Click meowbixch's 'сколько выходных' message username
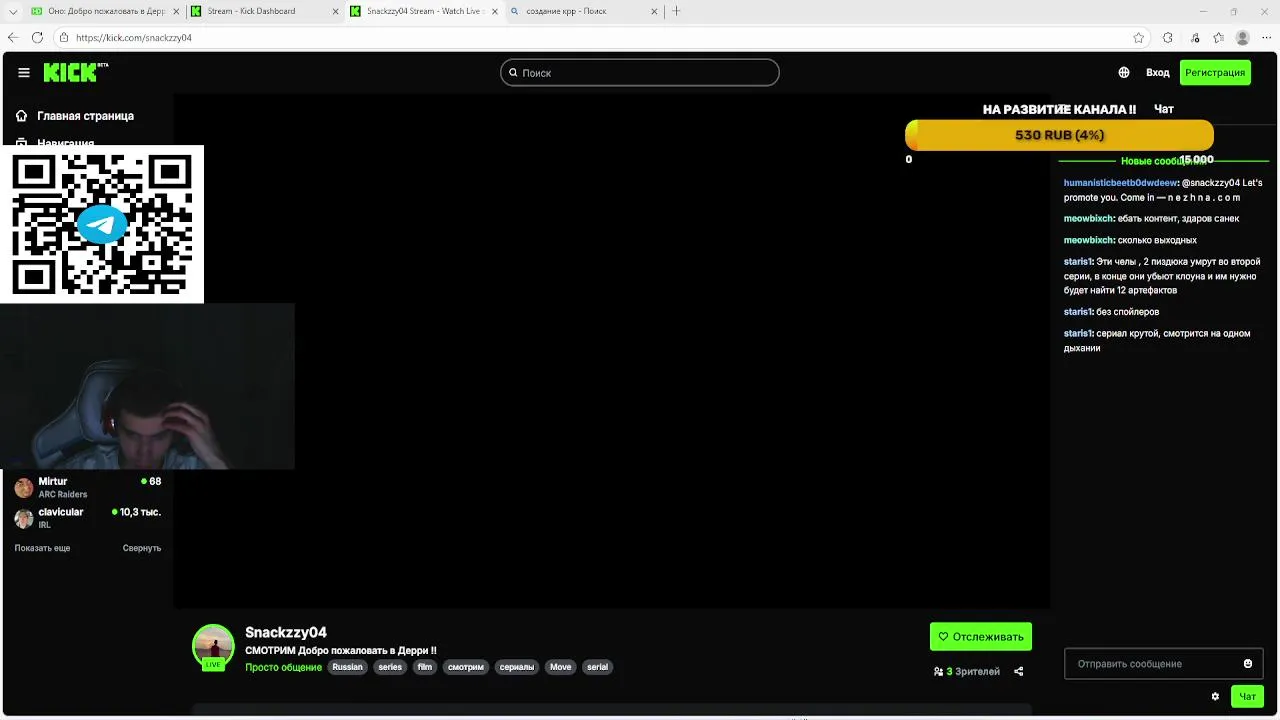This screenshot has height=720, width=1280. click(x=1088, y=240)
